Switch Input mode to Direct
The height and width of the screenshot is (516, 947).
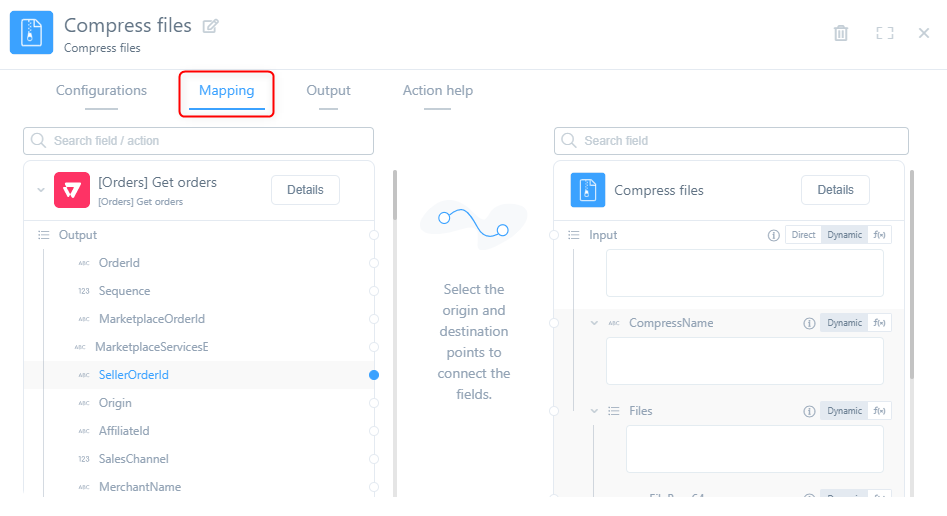click(x=803, y=236)
